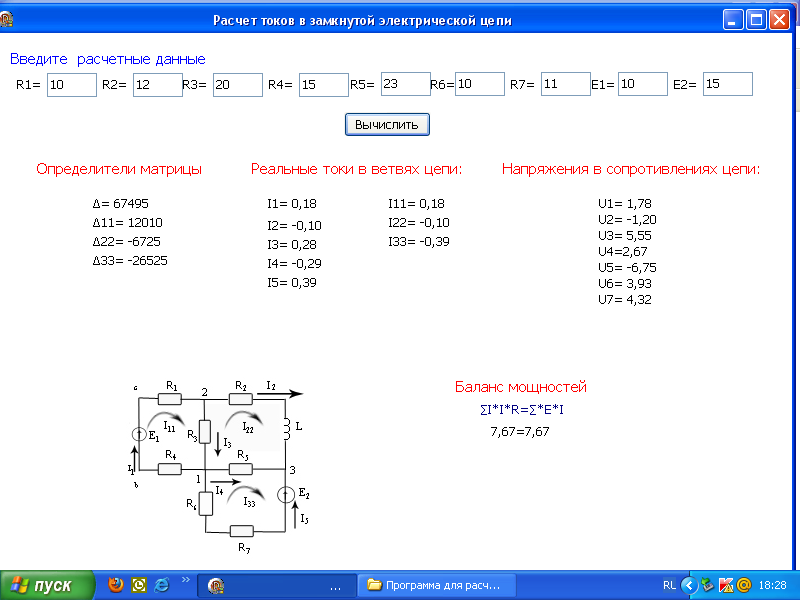
Task: Click the Баланс мощностей heading
Action: pyautogui.click(x=521, y=387)
